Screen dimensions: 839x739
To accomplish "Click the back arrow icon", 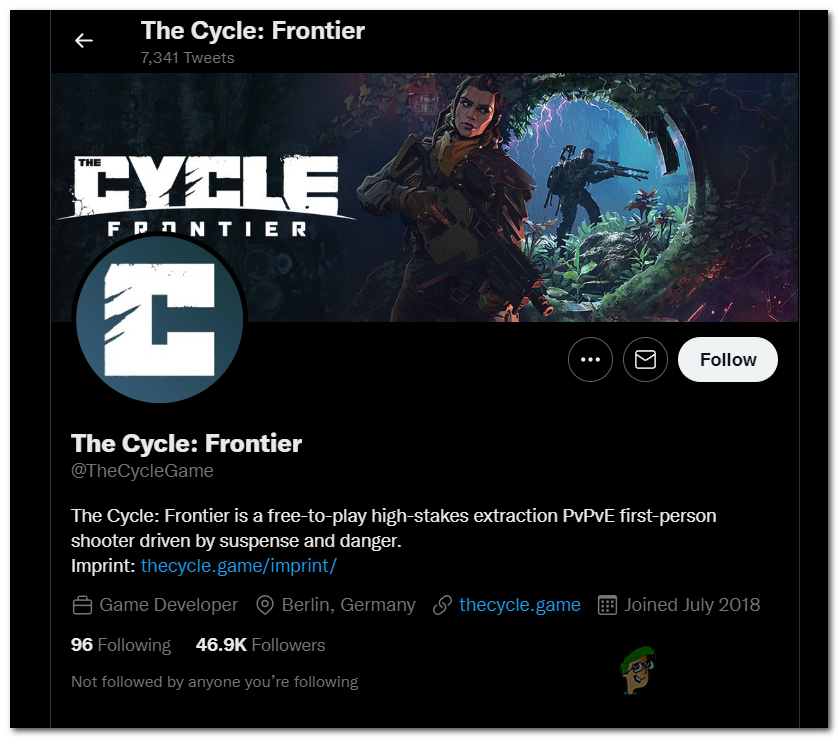I will [x=84, y=41].
